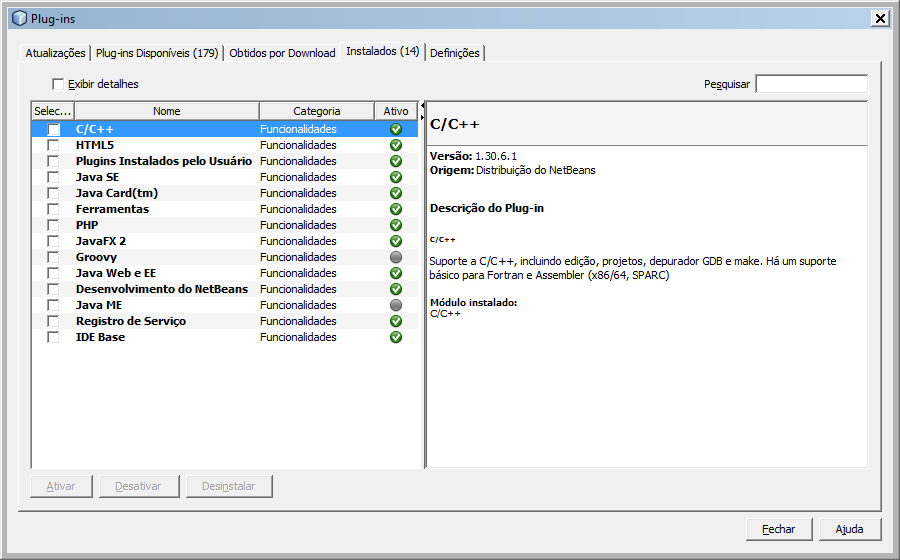The image size is (900, 560).
Task: Click the green check icon for Ferramentas
Action: point(395,209)
